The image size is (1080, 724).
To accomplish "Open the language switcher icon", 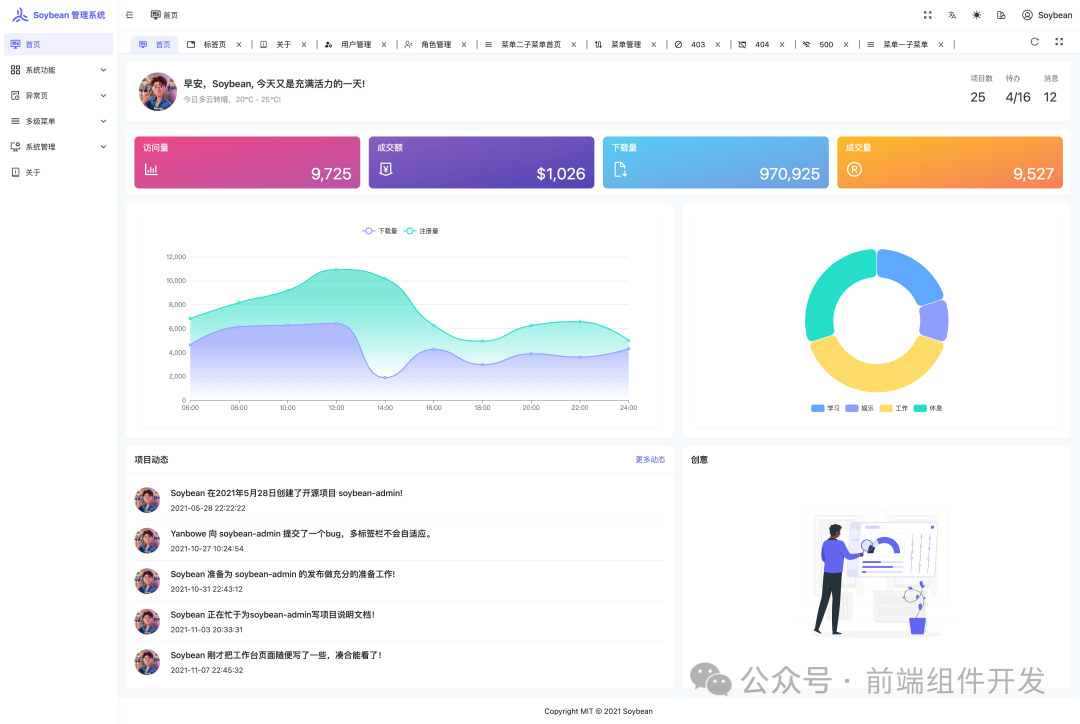I will 950,14.
